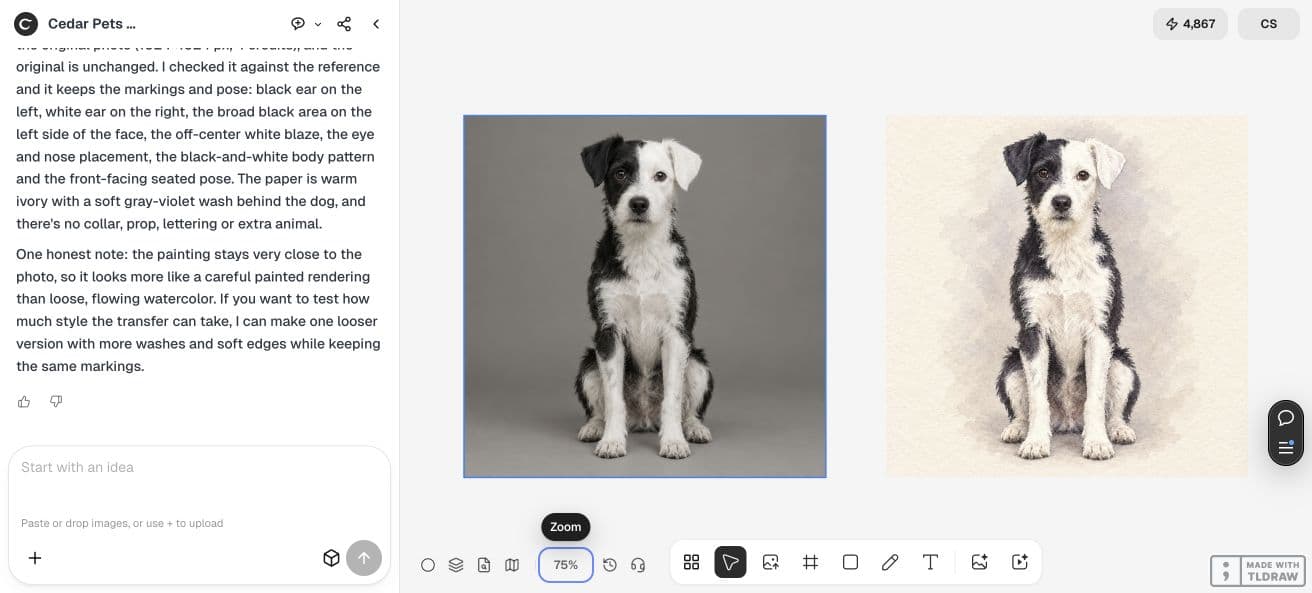The width and height of the screenshot is (1312, 593).
Task: Toggle the minimap icon
Action: 512,565
